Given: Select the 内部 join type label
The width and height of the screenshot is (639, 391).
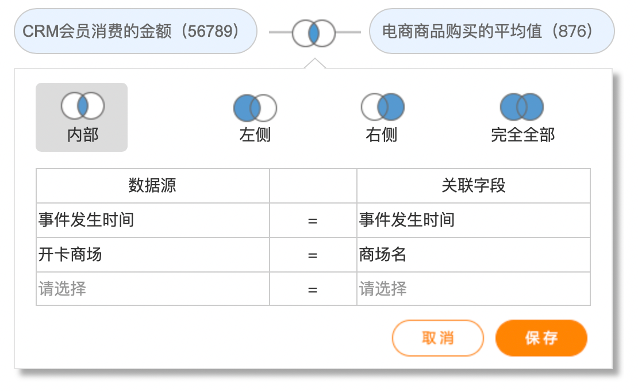Looking at the screenshot, I should 83,135.
